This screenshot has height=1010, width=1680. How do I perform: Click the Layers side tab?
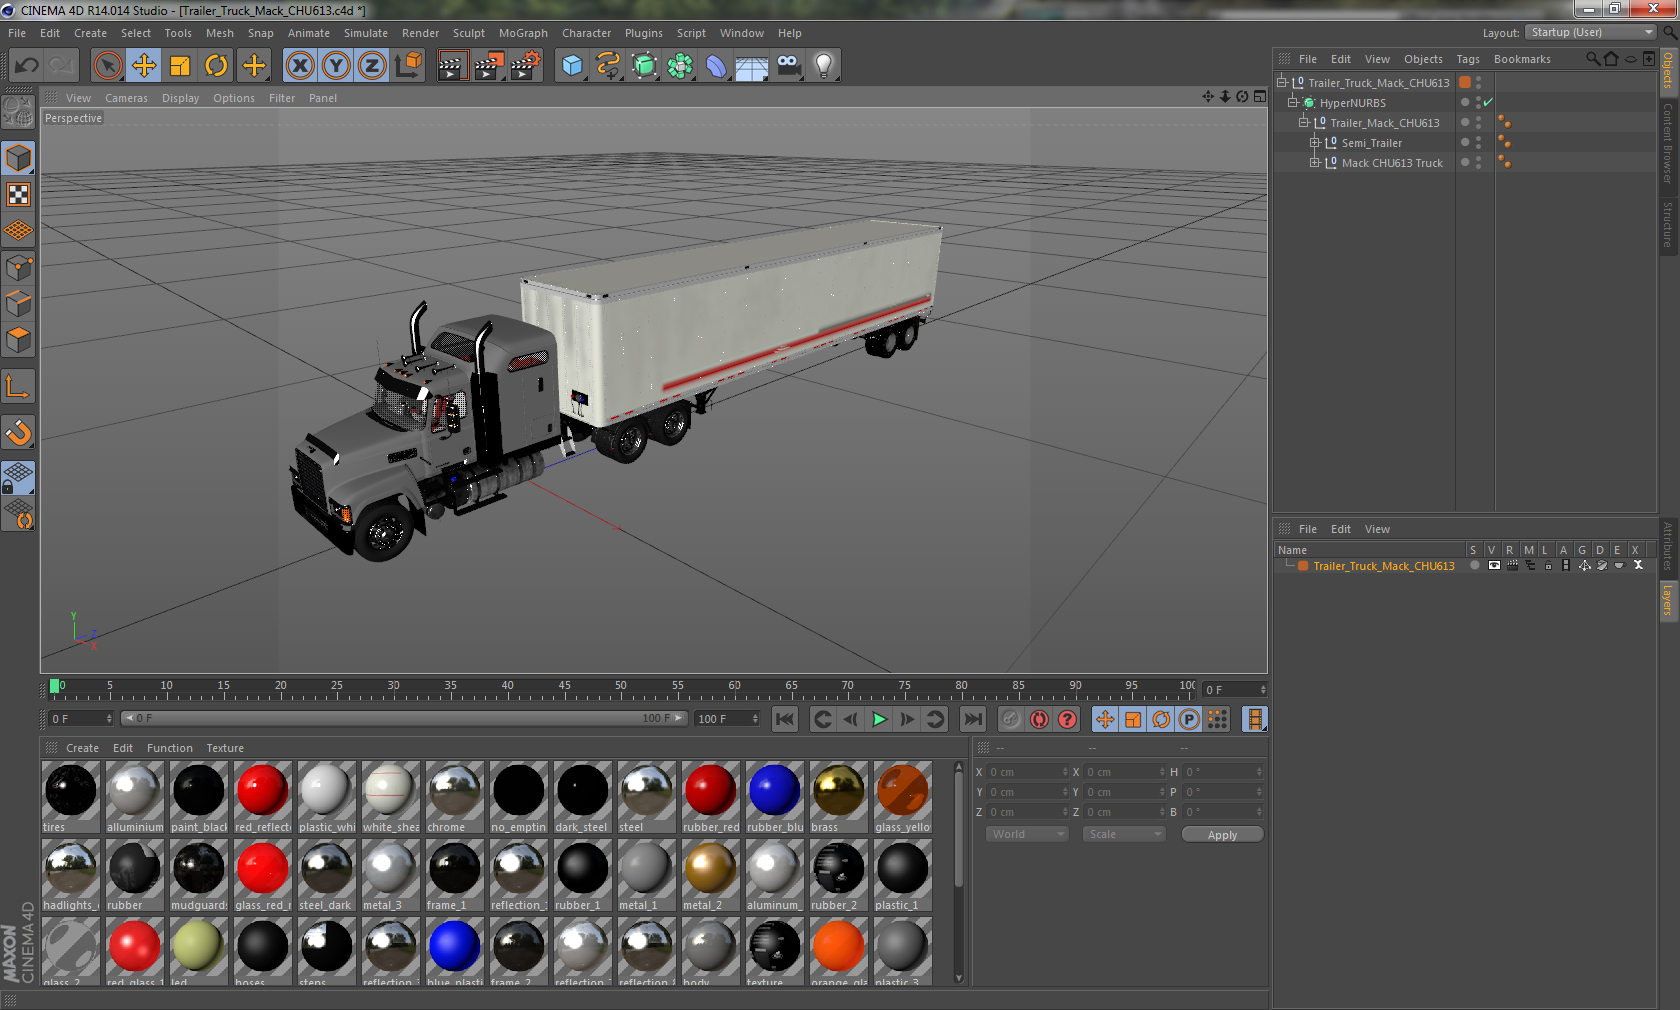point(1668,600)
